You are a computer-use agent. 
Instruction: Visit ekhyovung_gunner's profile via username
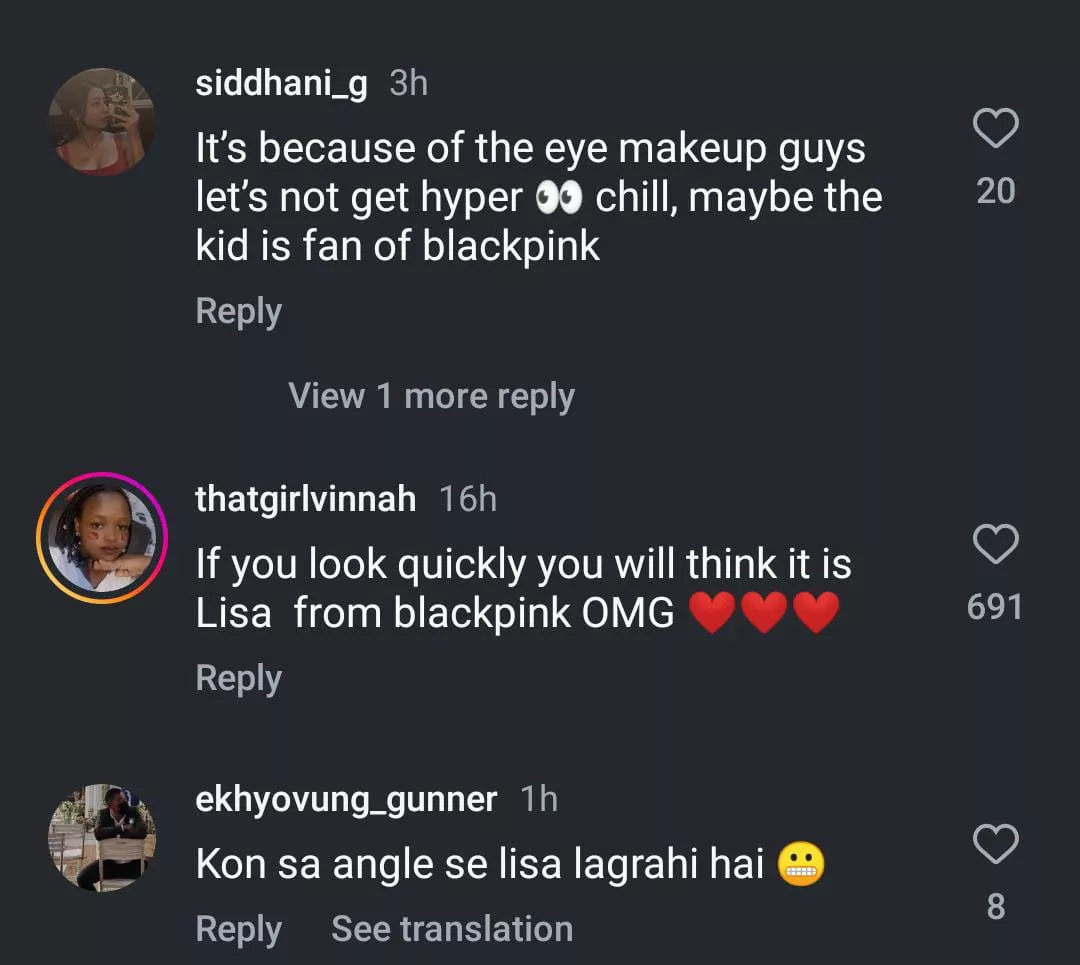pos(346,799)
